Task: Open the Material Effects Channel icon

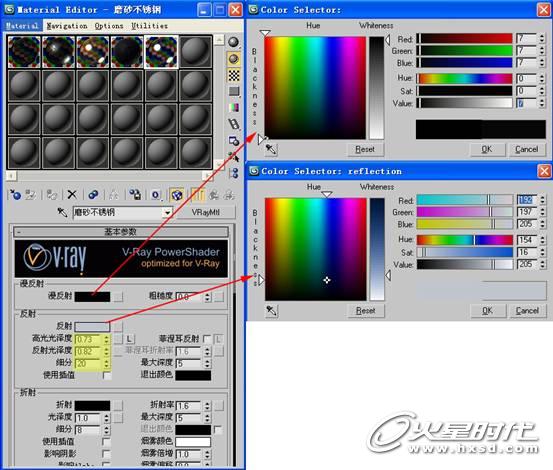Action: pyautogui.click(x=156, y=195)
